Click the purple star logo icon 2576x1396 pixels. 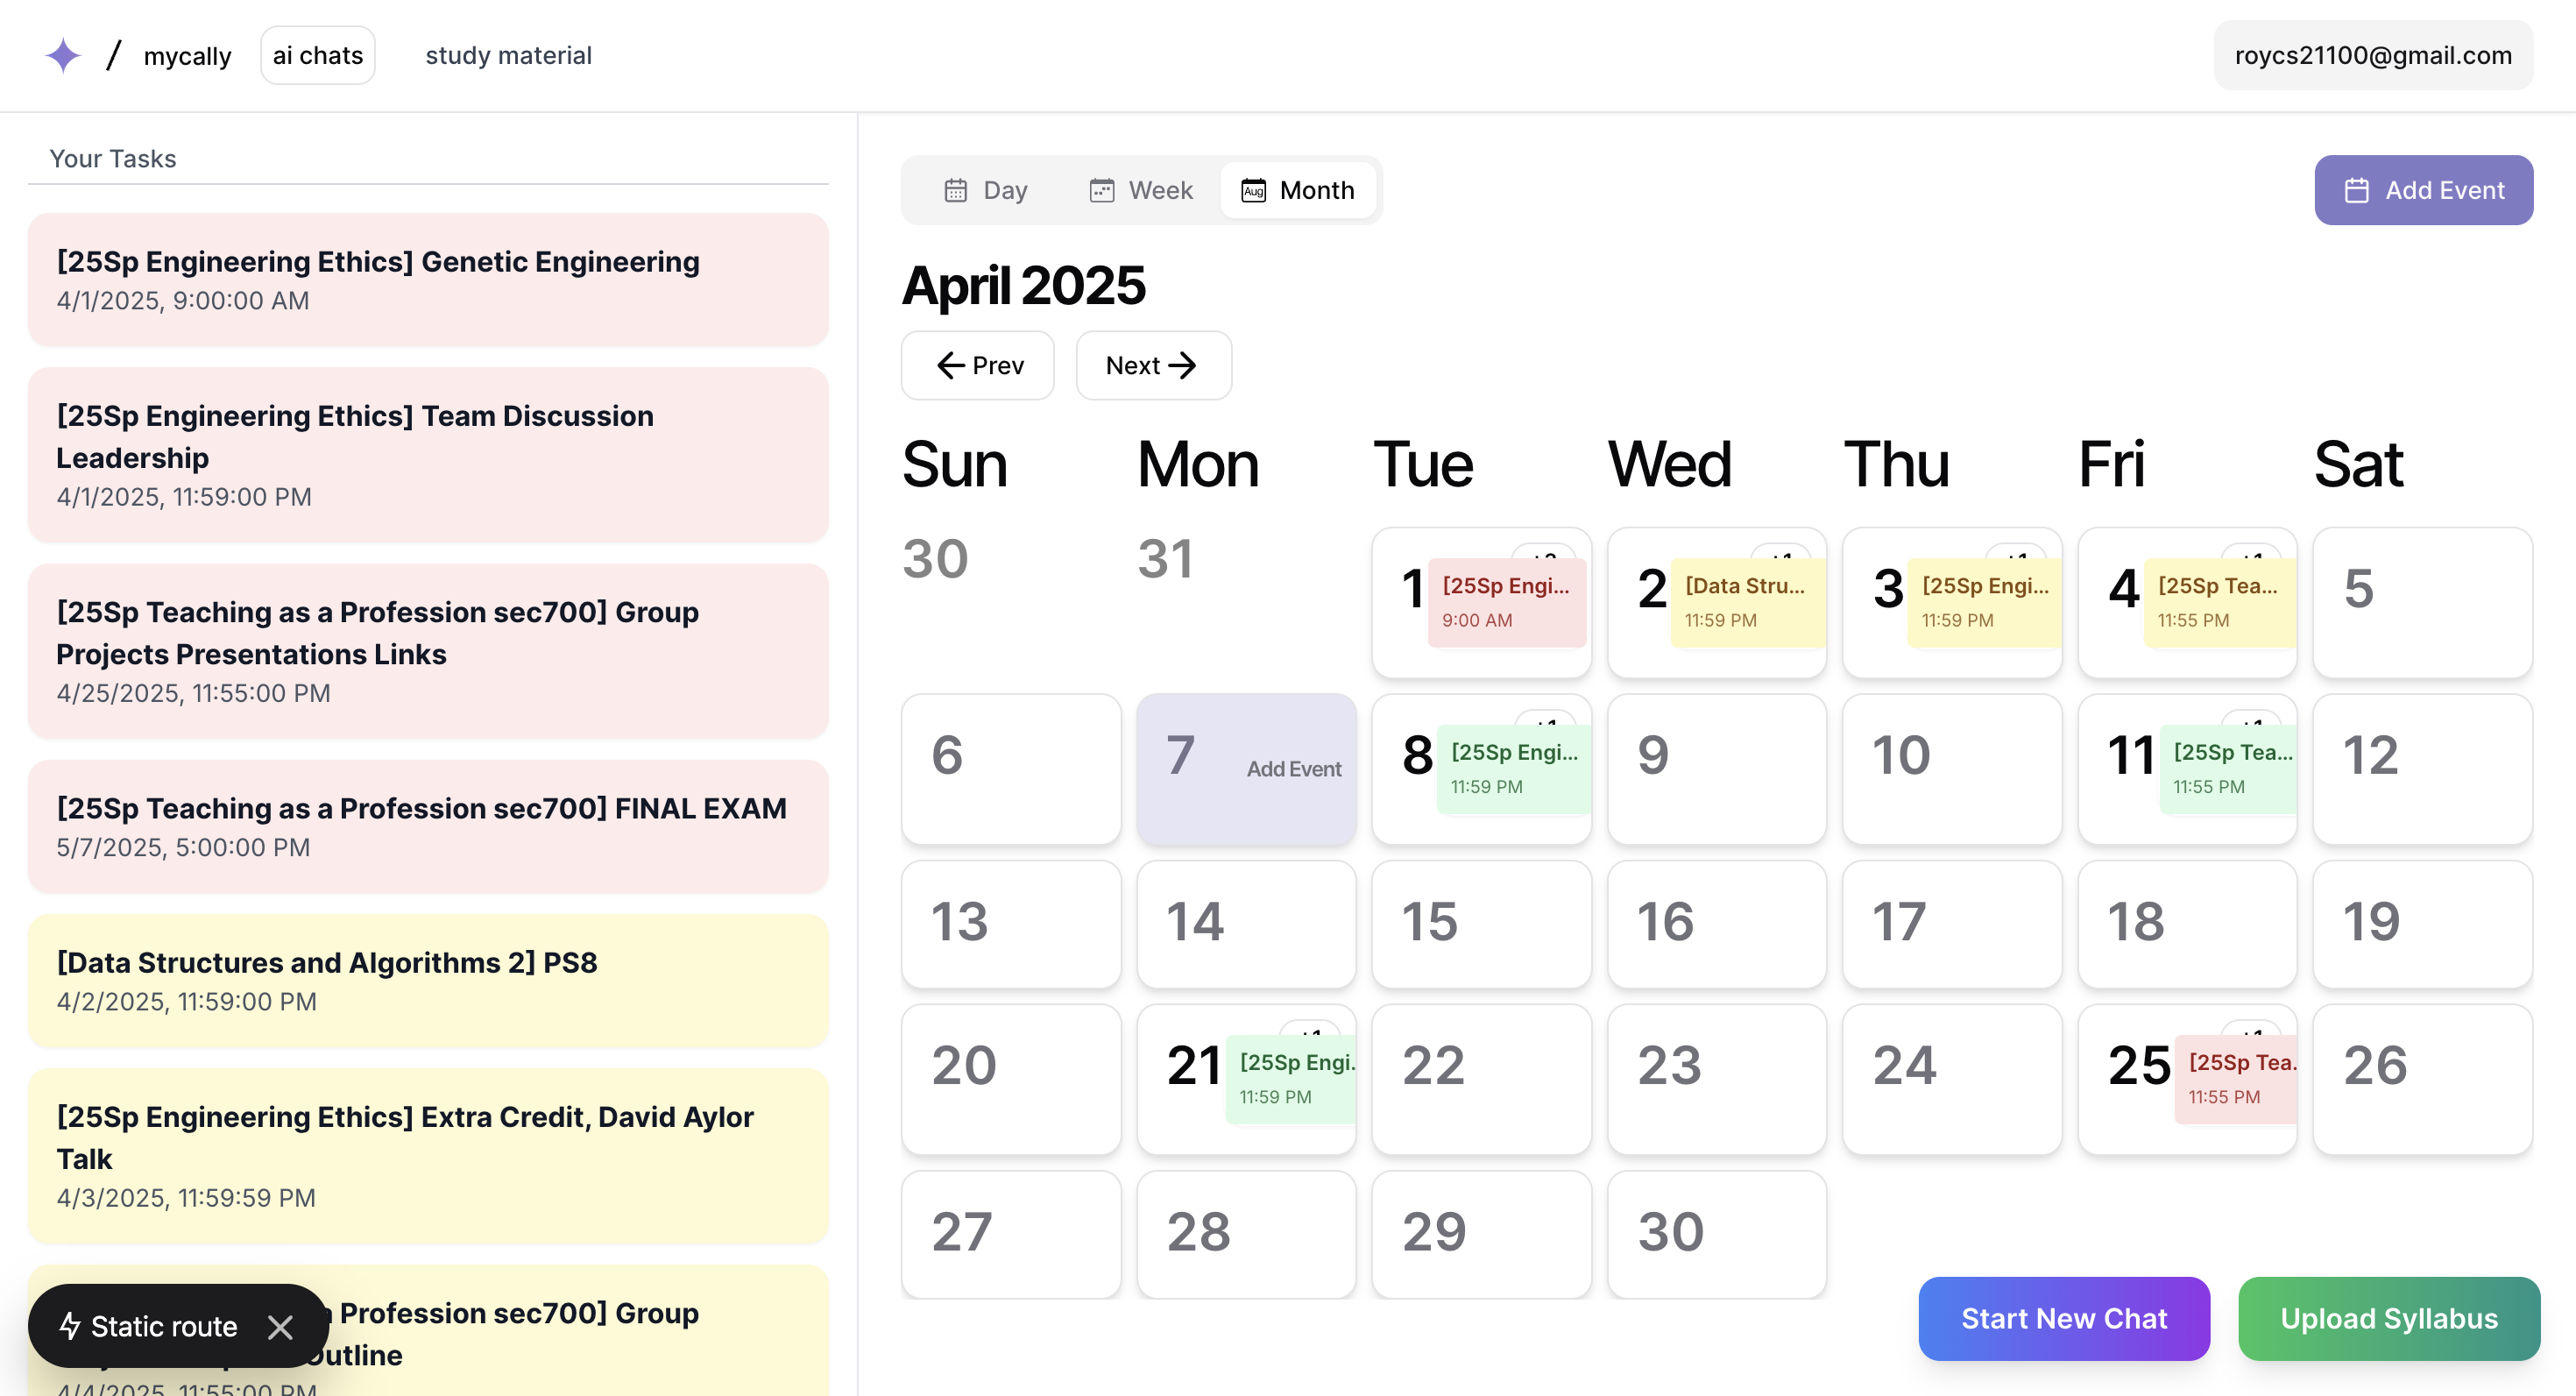(63, 55)
